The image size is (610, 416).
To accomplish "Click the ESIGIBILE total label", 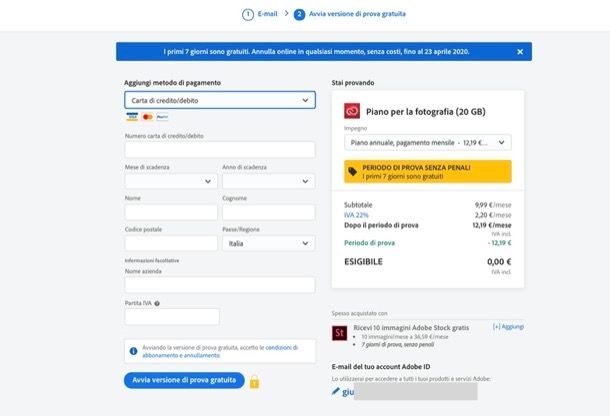I will tap(363, 262).
